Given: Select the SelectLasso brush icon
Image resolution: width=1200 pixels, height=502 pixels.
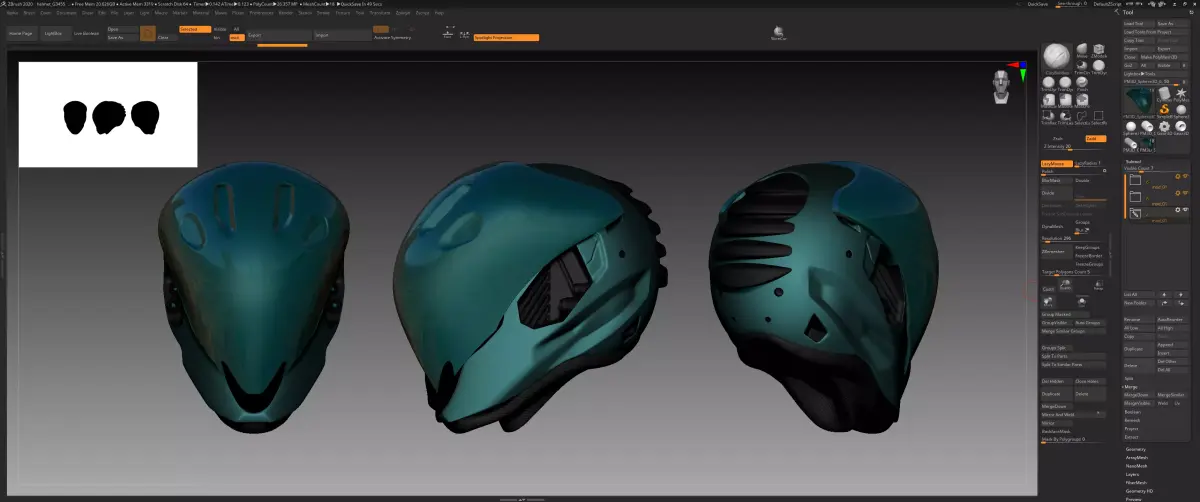Looking at the screenshot, I should click(x=1082, y=116).
